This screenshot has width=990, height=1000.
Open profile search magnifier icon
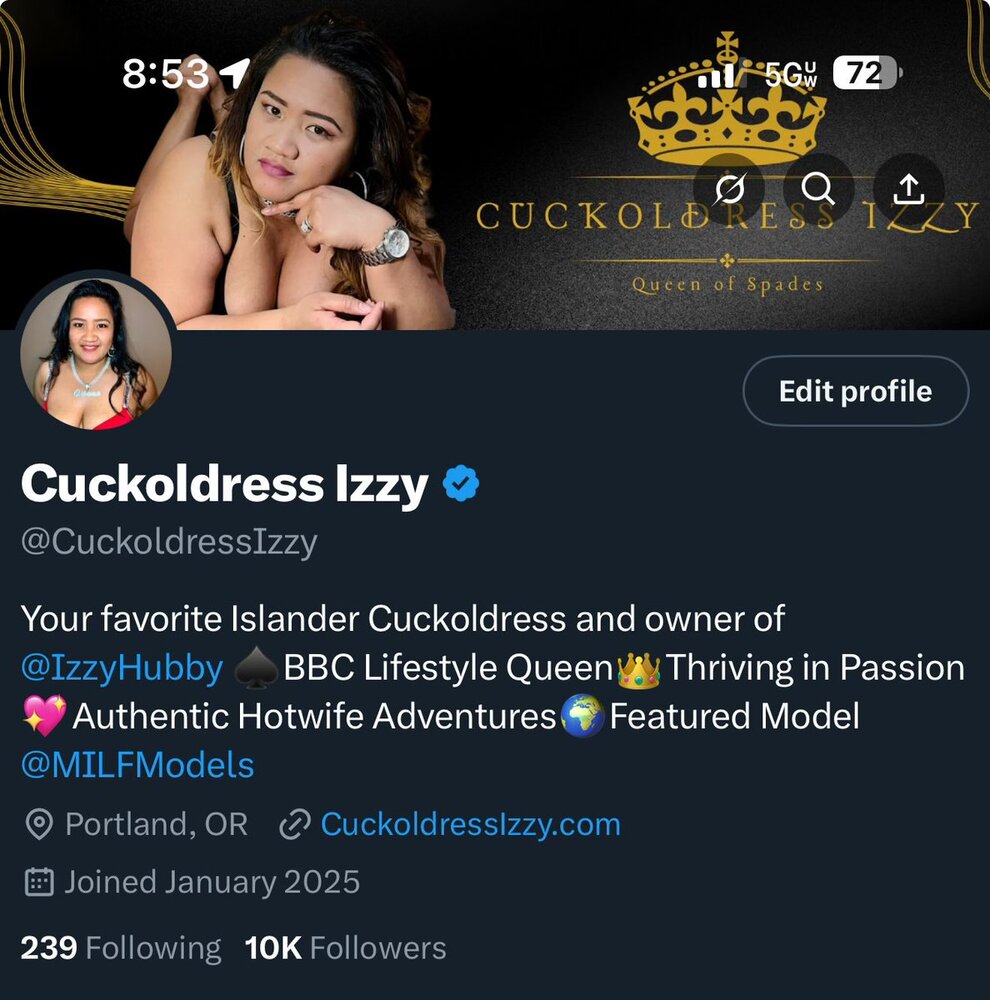tap(818, 189)
